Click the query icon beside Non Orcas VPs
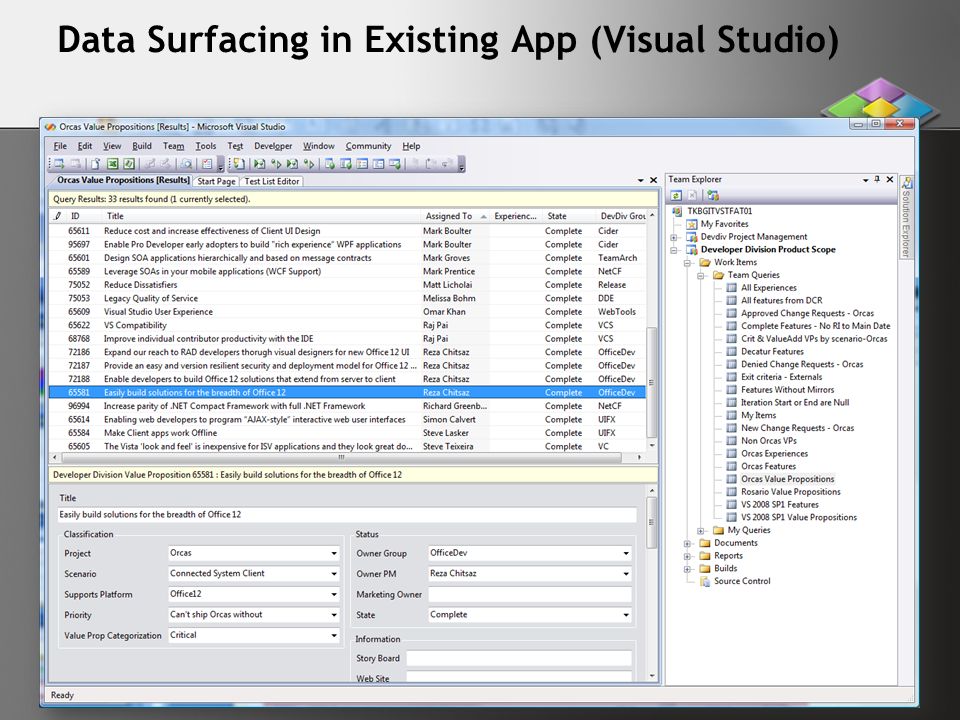 [731, 441]
